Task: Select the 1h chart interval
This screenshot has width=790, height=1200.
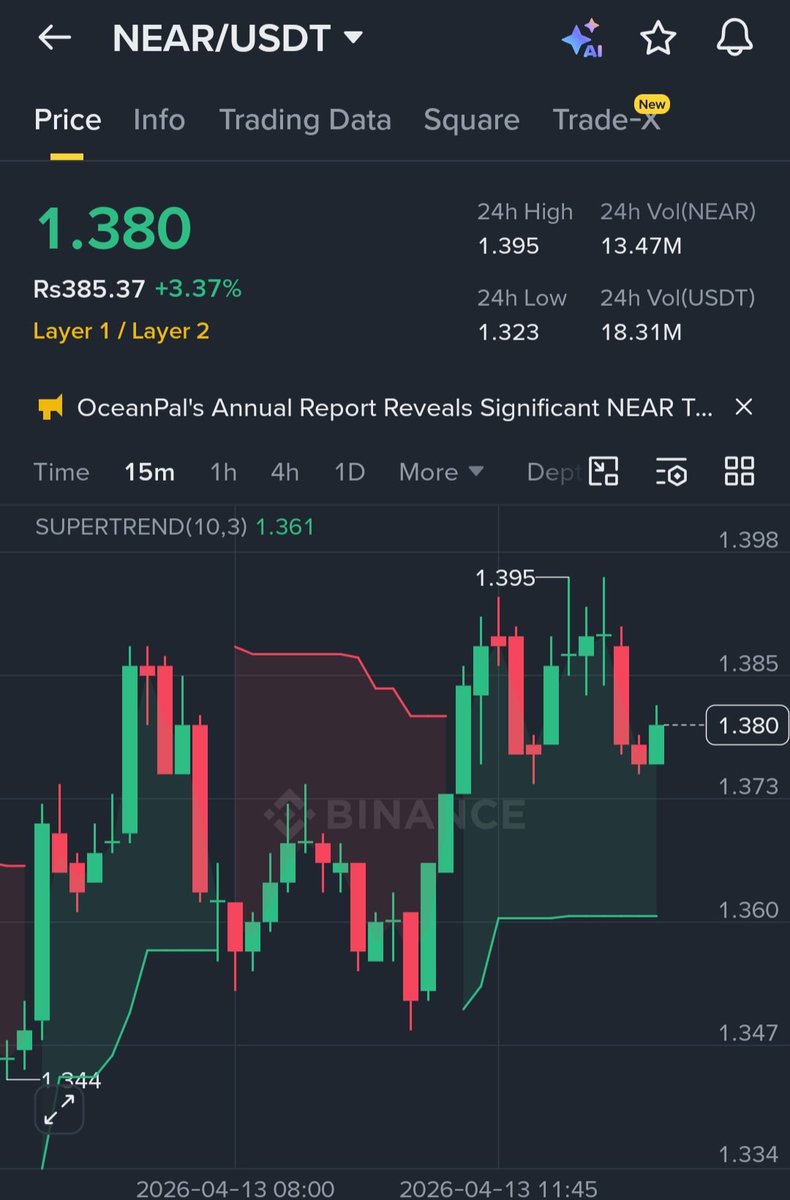Action: (223, 472)
